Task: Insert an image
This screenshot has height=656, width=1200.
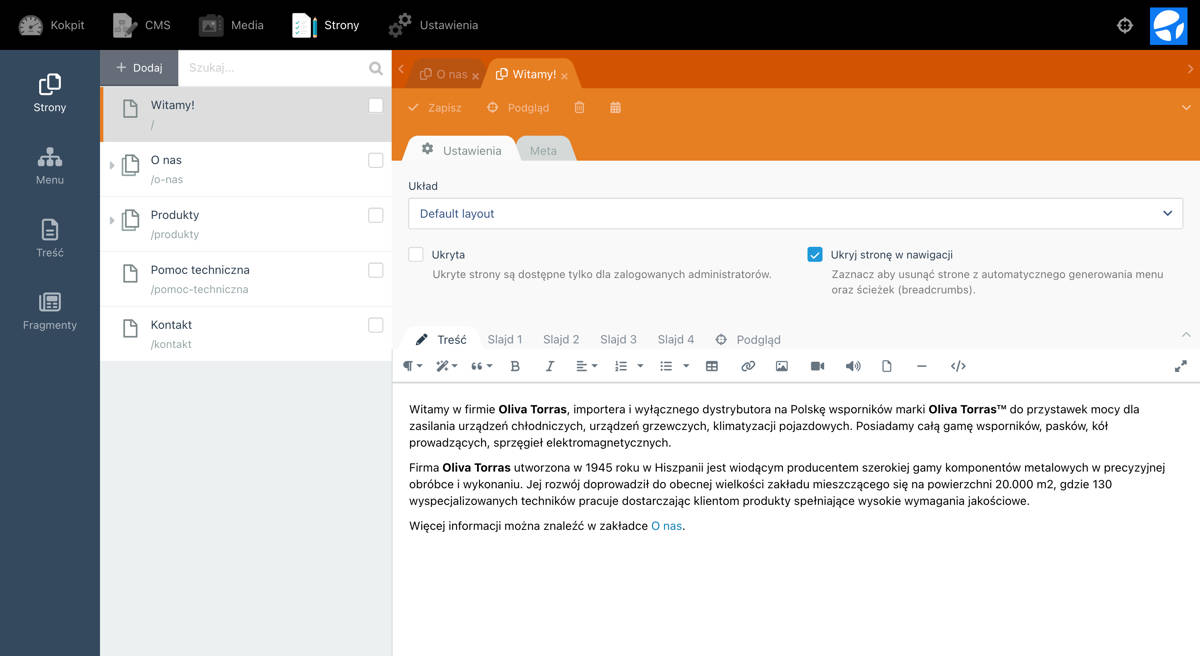Action: (782, 367)
